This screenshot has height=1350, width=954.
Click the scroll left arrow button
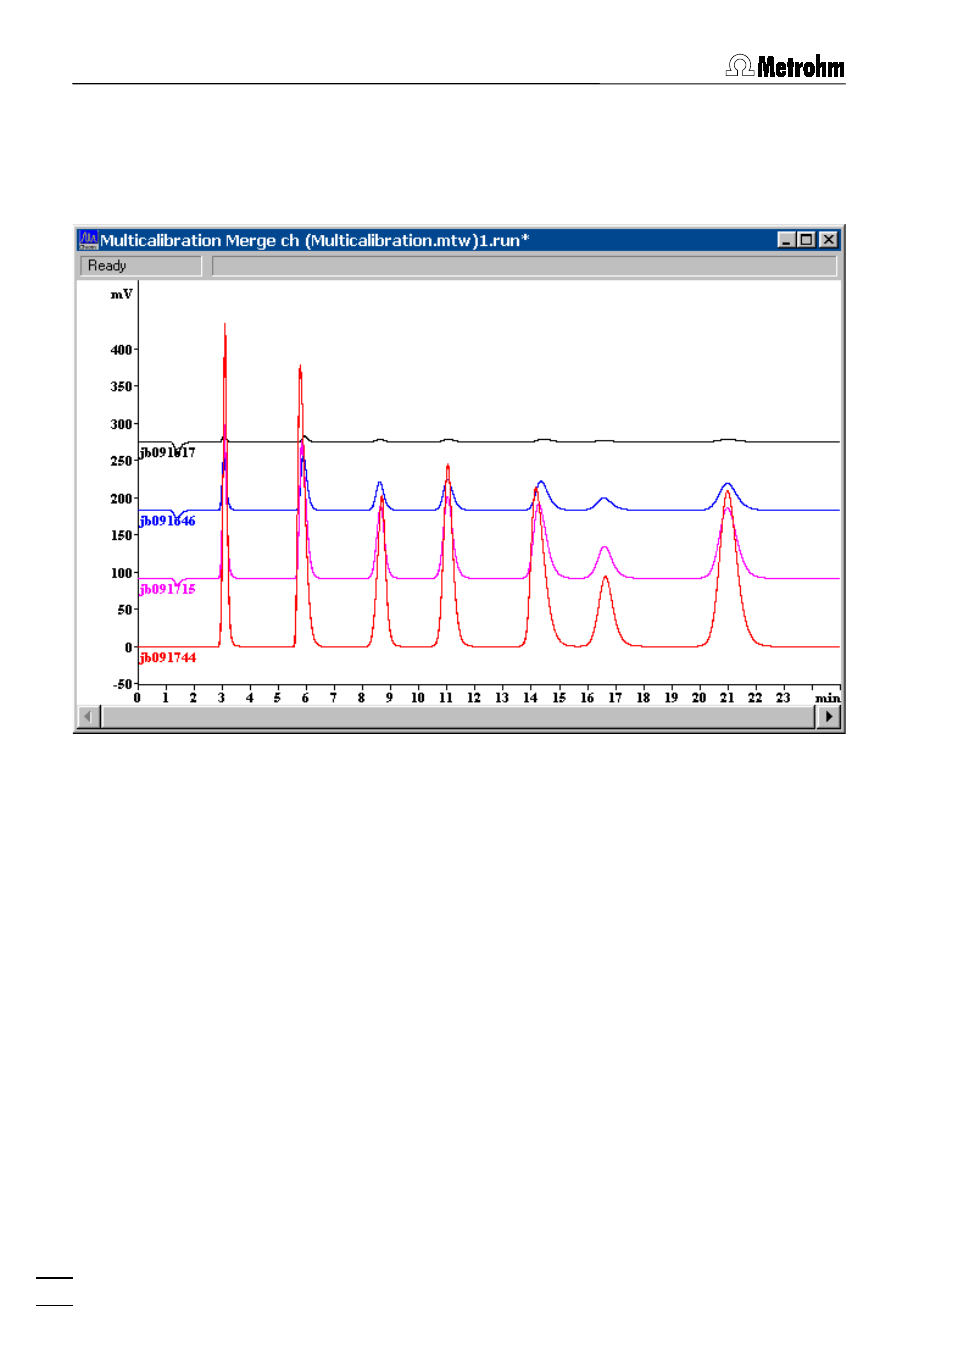(89, 716)
